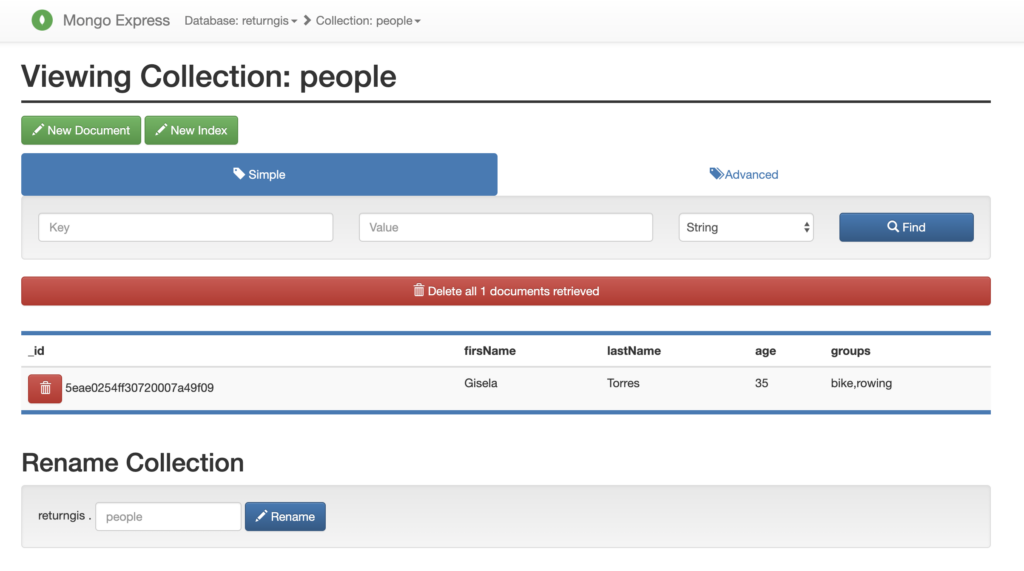
Task: Click the Rename collection button
Action: pos(285,516)
